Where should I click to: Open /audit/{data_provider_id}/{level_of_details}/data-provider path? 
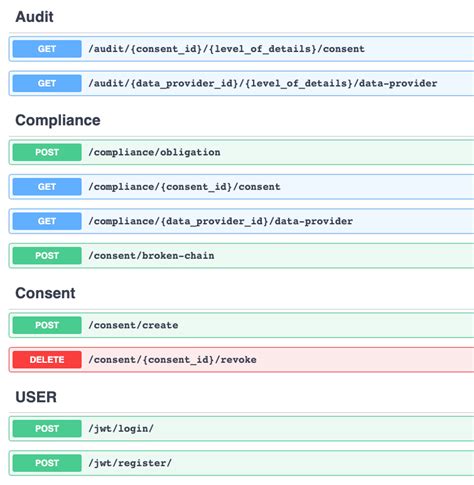click(263, 83)
